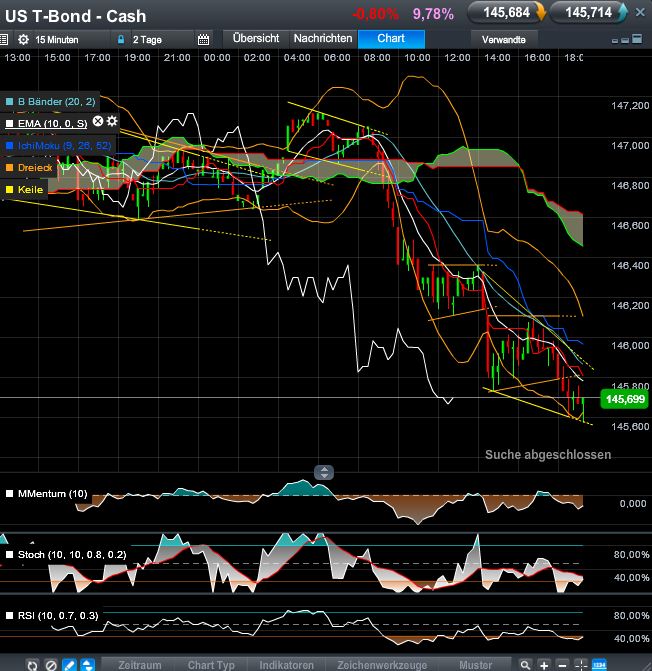This screenshot has width=652, height=671.
Task: Toggle IchiMoku (9, 26, 52) indicator
Action: (x=9, y=145)
